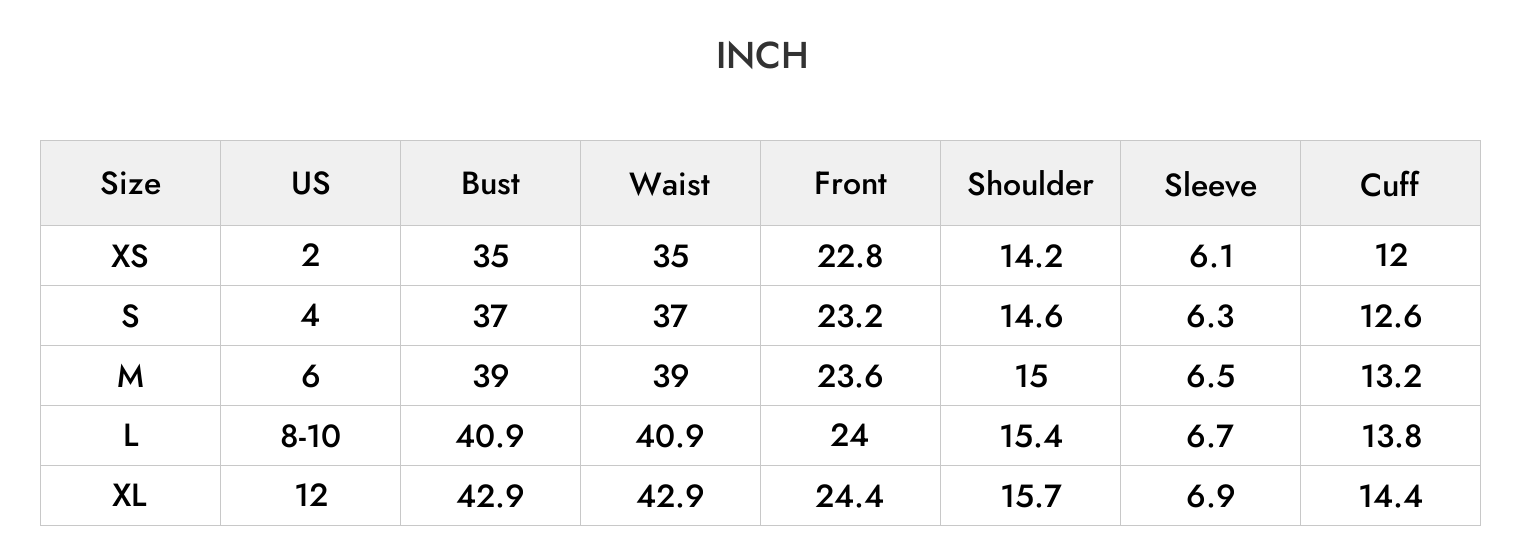
Task: Click the Cuff column header
Action: [1390, 184]
